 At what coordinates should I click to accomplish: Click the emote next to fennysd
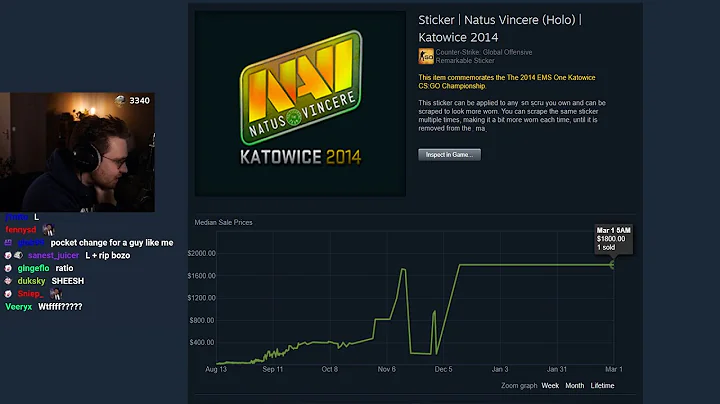pyautogui.click(x=48, y=230)
